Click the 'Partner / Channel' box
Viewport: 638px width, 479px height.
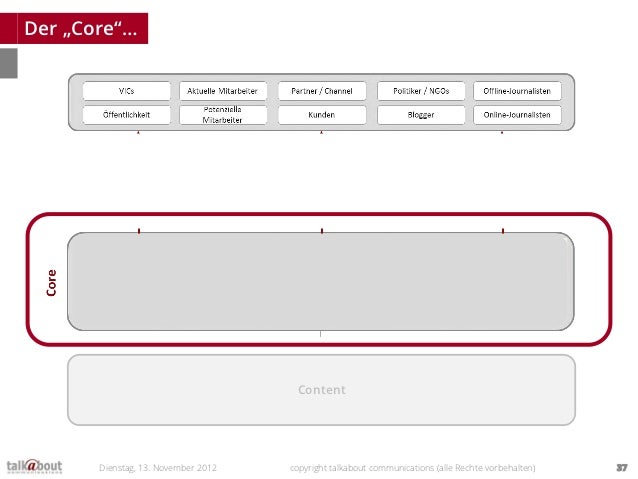(322, 91)
